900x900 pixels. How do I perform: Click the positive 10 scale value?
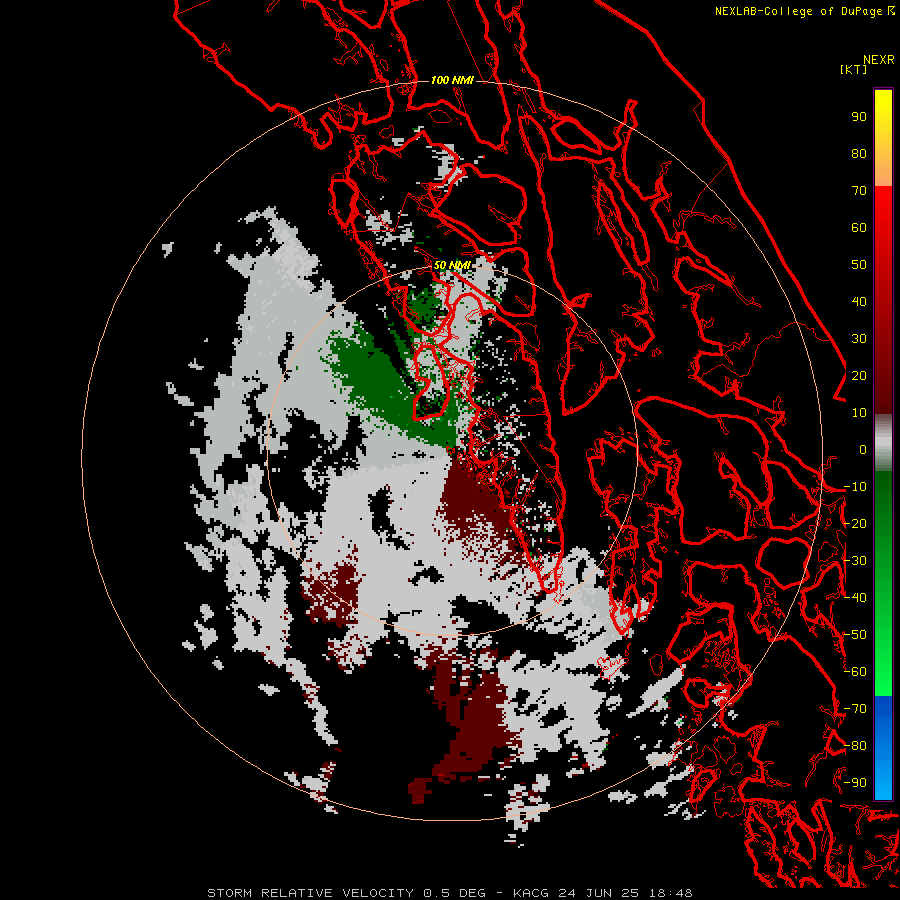[859, 413]
